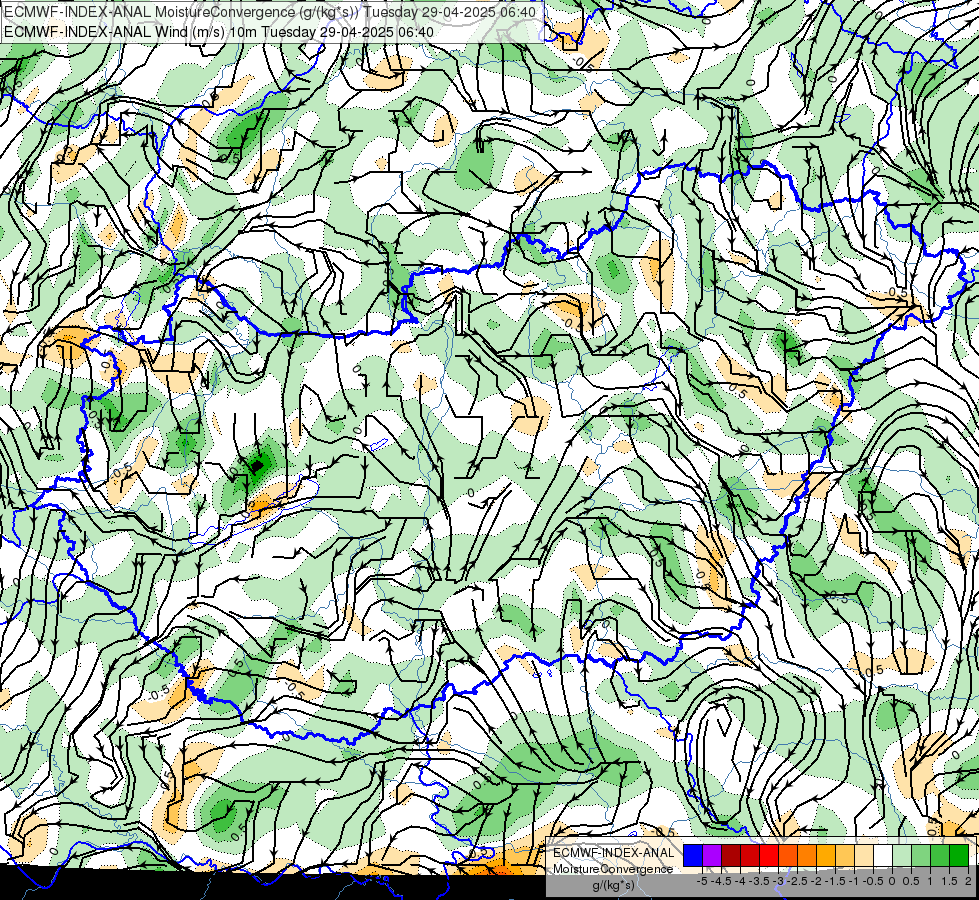Viewport: 979px width, 900px height.
Task: Click the -4.5 tick label on the legend
Action: pos(722,881)
